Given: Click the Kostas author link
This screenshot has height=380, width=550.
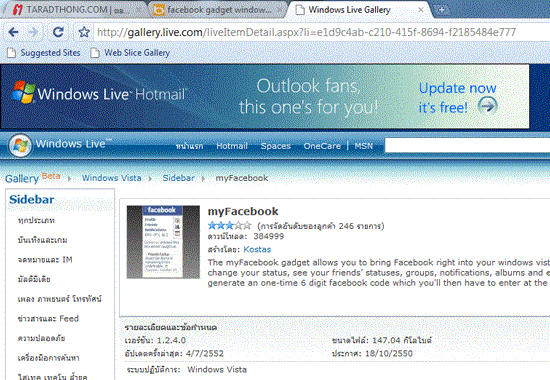Looking at the screenshot, I should (x=257, y=249).
